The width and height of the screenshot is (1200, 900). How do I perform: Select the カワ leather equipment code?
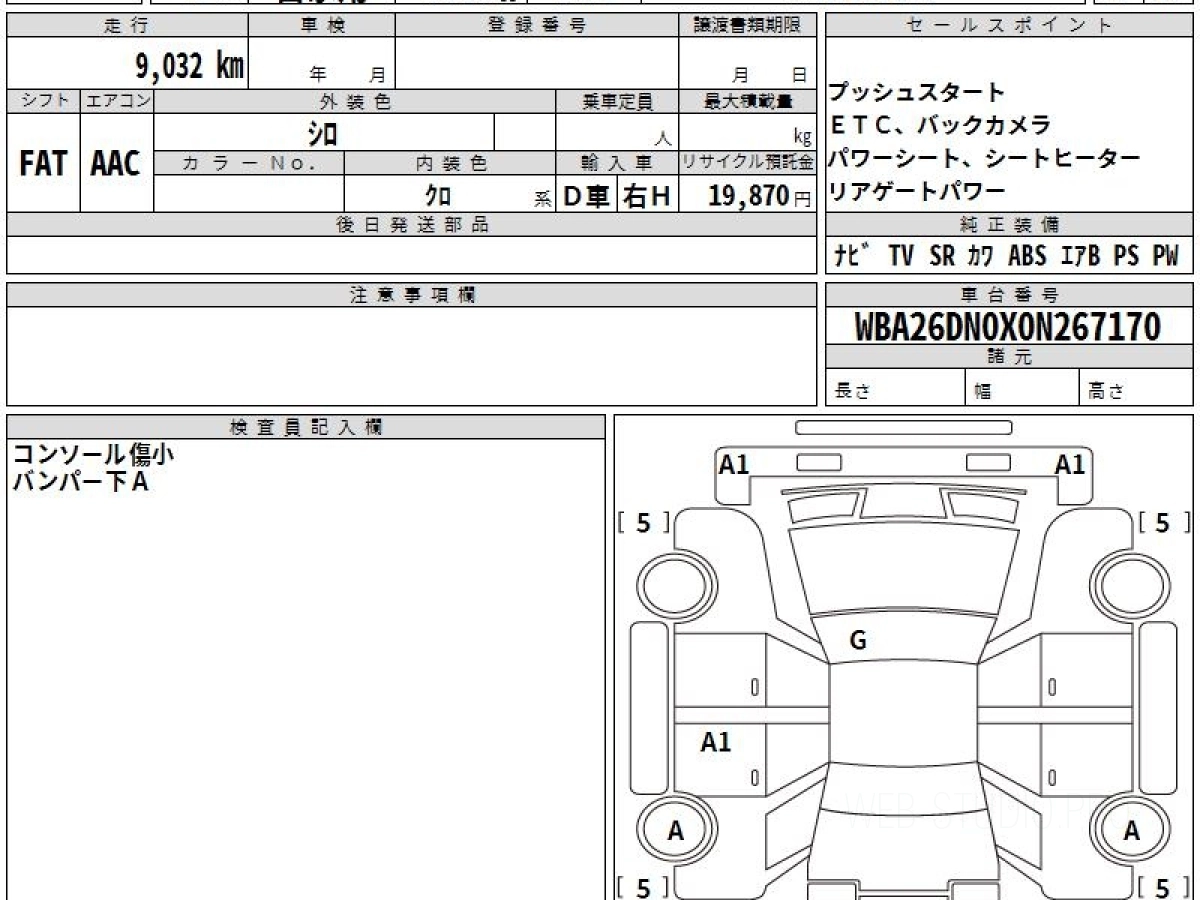pos(980,256)
